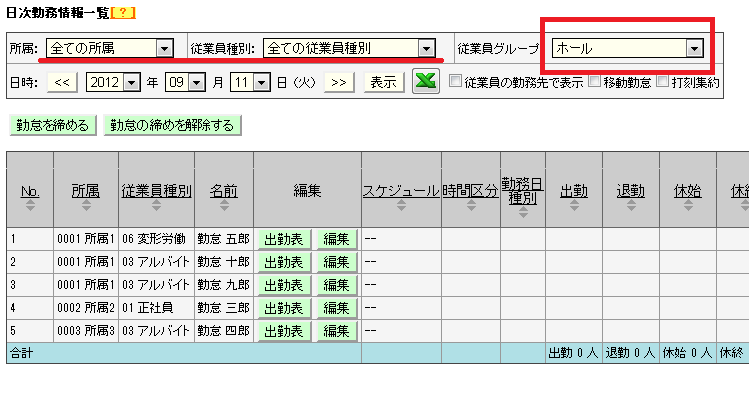Image resolution: width=749 pixels, height=393 pixels.
Task: Open 出勤表 for 勤怠 三郎
Action: pos(284,308)
